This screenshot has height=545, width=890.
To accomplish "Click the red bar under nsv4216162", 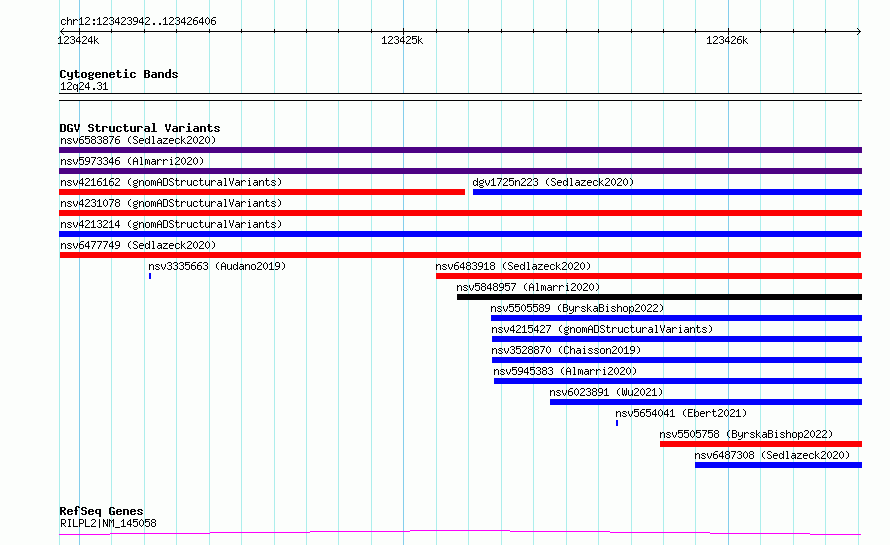I will click(262, 192).
